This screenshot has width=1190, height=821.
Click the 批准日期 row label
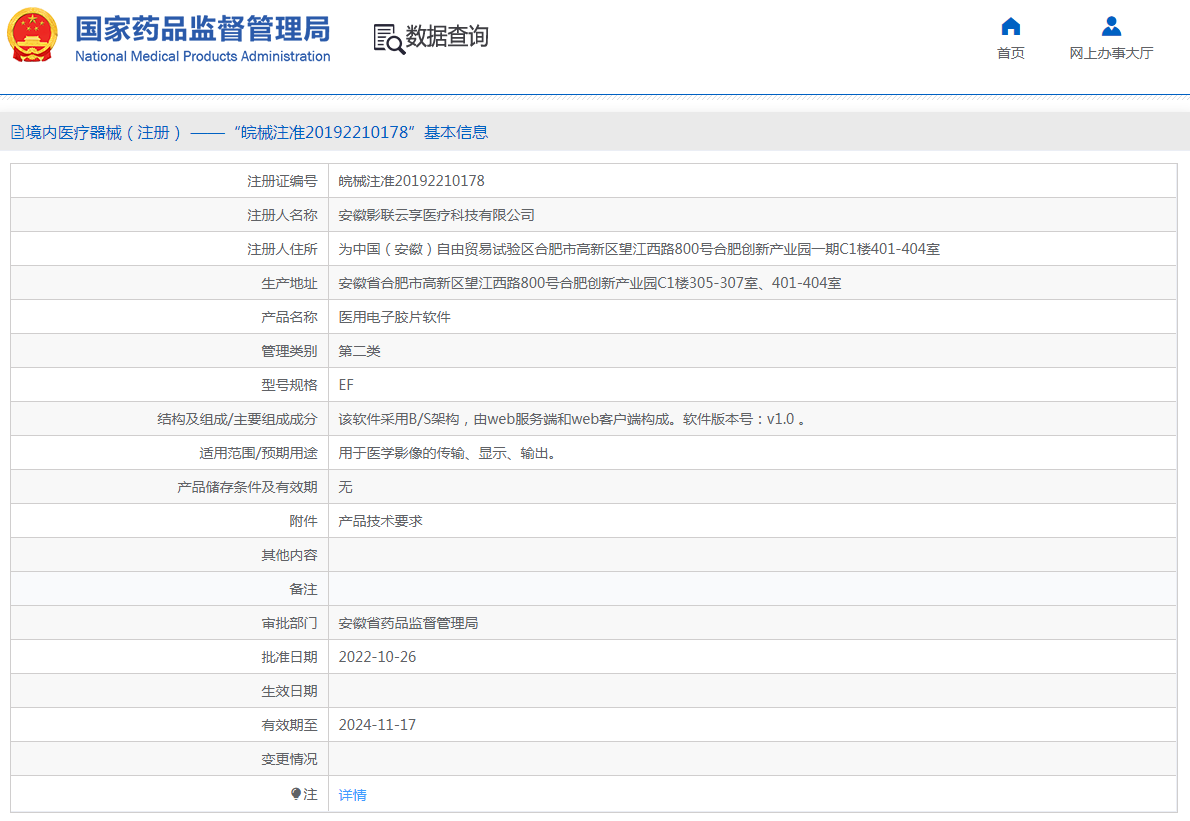pyautogui.click(x=289, y=657)
